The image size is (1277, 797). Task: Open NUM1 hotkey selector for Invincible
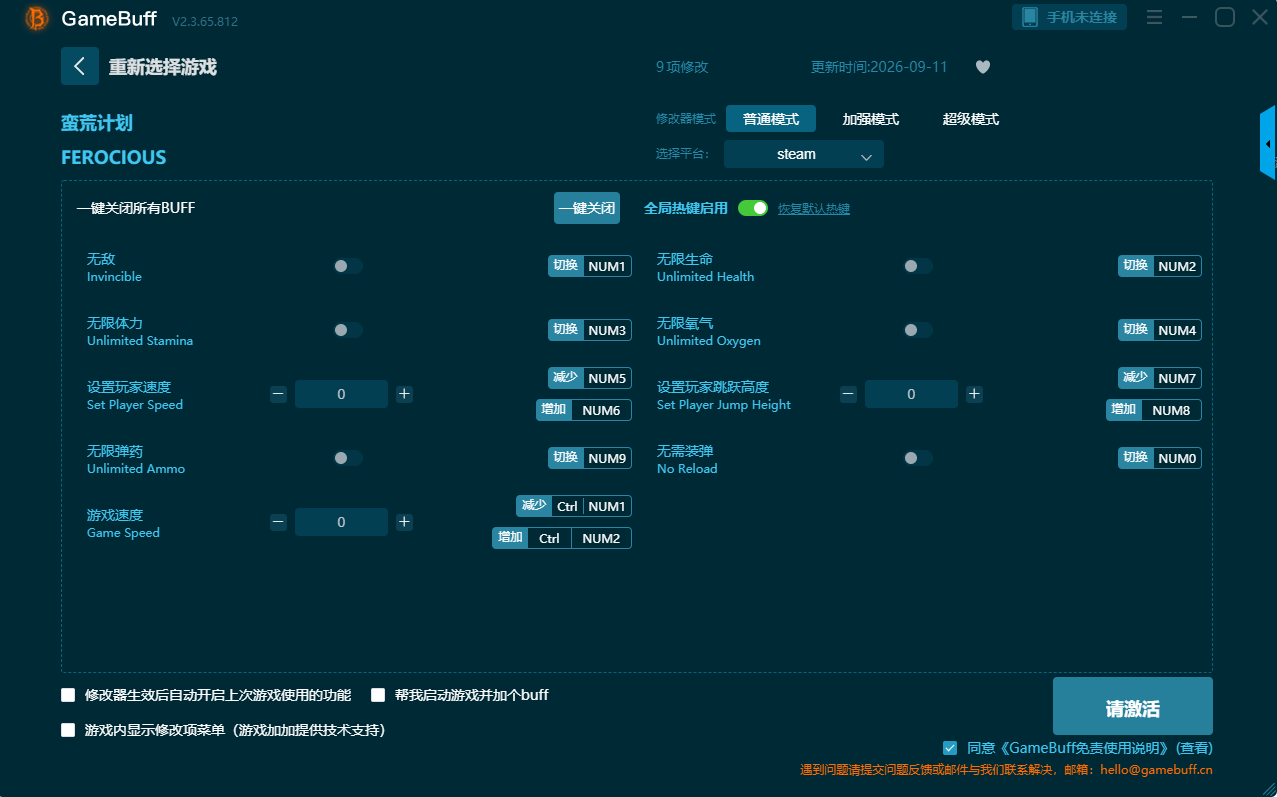(x=607, y=266)
